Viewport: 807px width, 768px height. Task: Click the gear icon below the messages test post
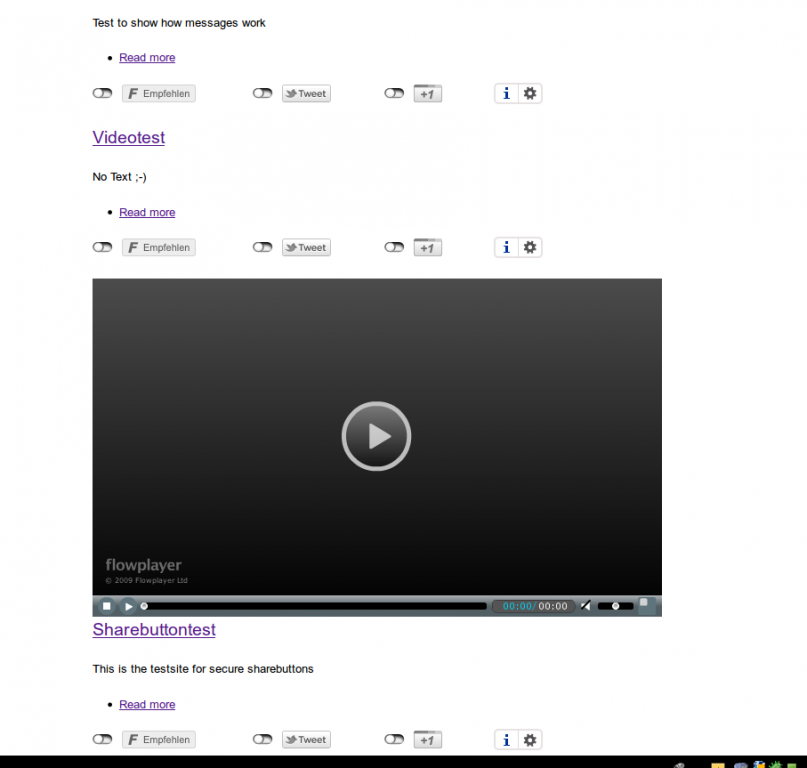point(530,93)
